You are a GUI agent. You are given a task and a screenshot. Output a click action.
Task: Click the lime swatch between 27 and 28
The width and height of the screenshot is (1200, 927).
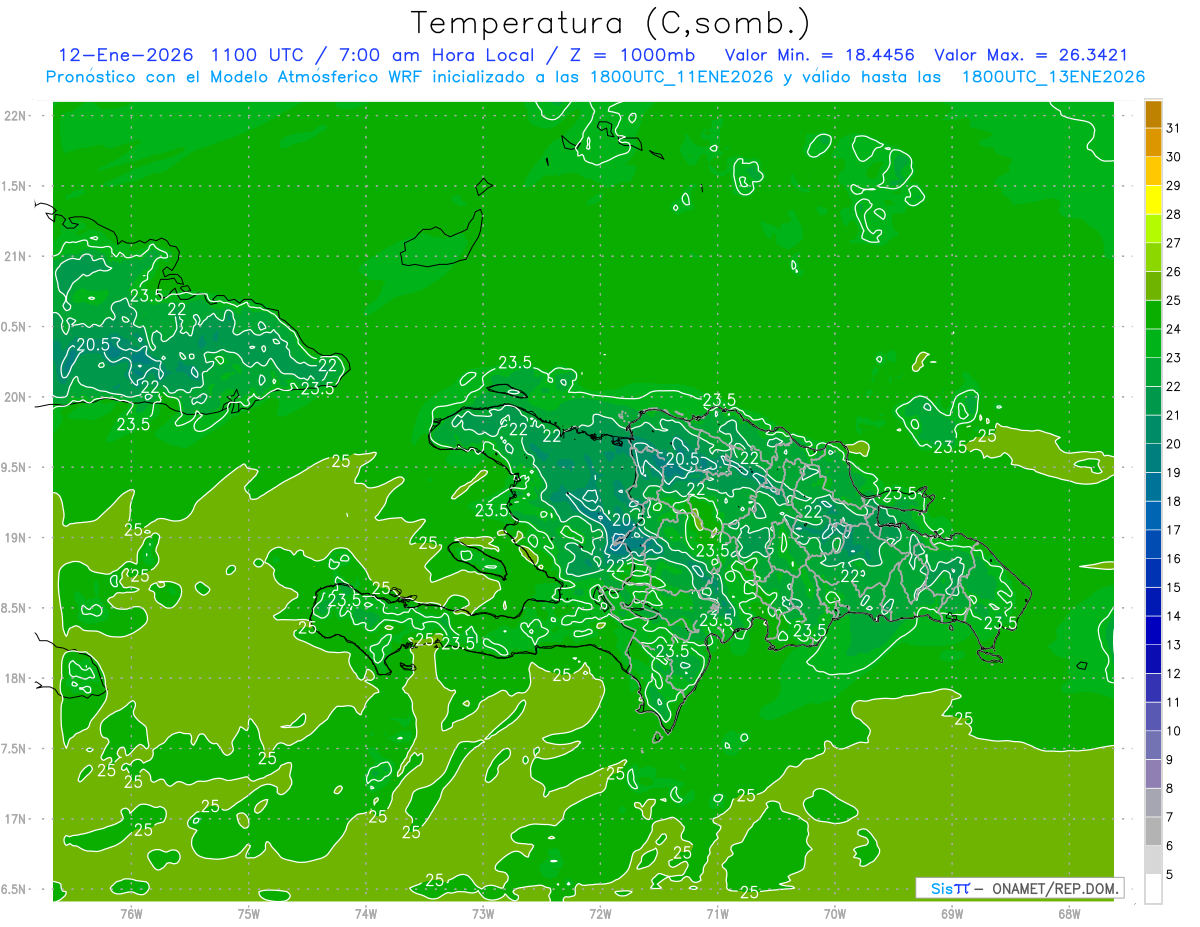pos(1153,229)
